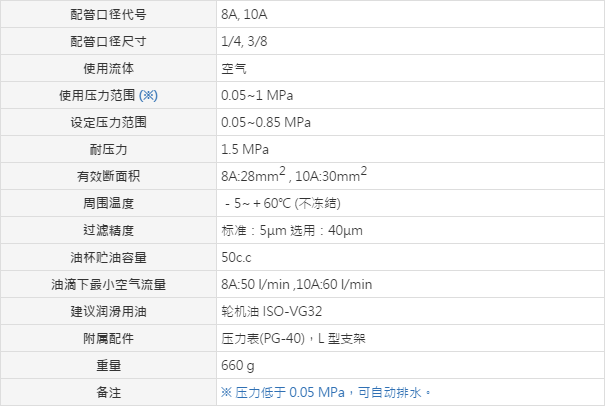Screen dimensions: 605x406
Task: Select the 50c.c oil capacity value
Action: pyautogui.click(x=237, y=257)
